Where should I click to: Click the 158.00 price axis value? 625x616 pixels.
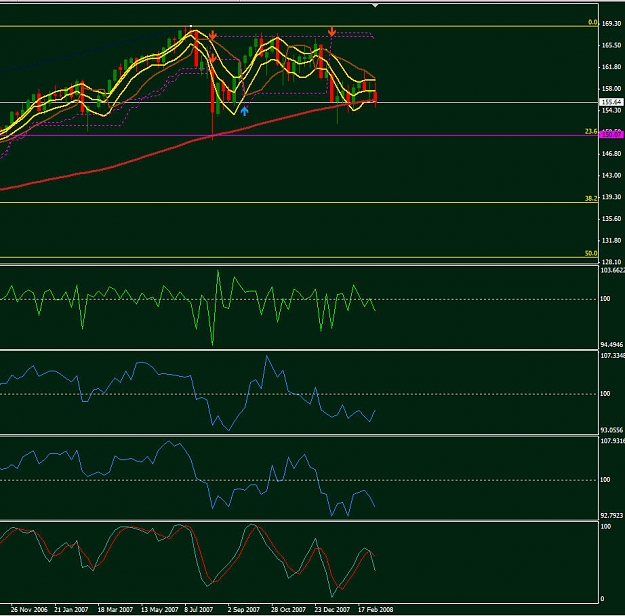point(611,89)
